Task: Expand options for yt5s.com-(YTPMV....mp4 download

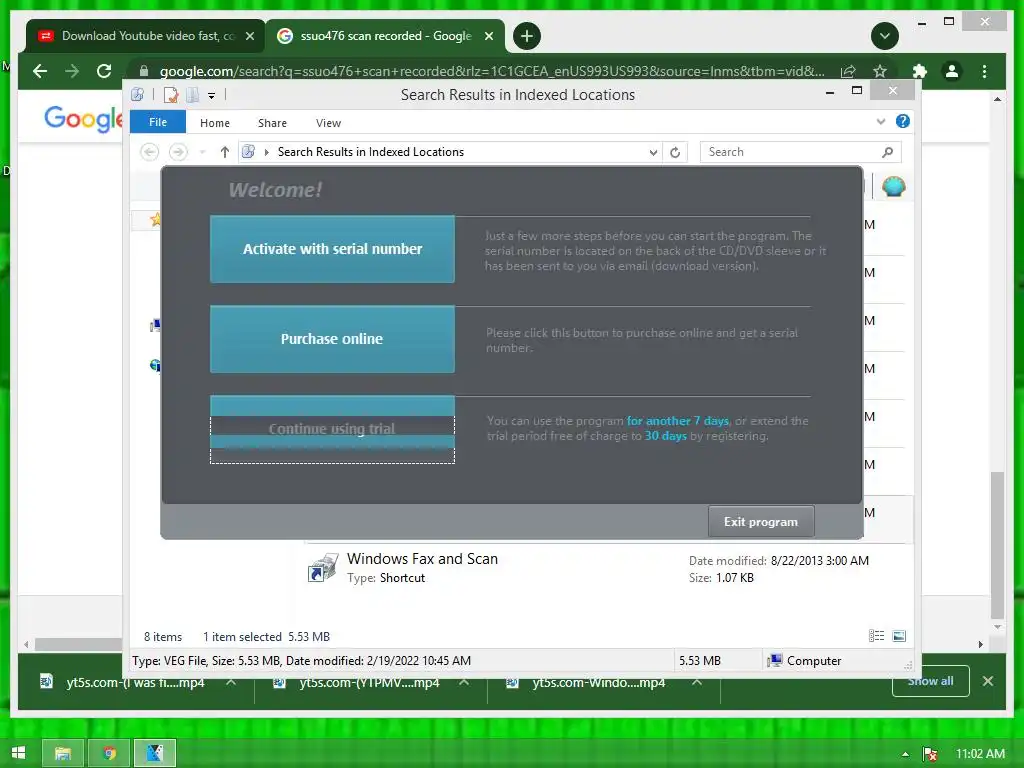Action: [x=464, y=682]
